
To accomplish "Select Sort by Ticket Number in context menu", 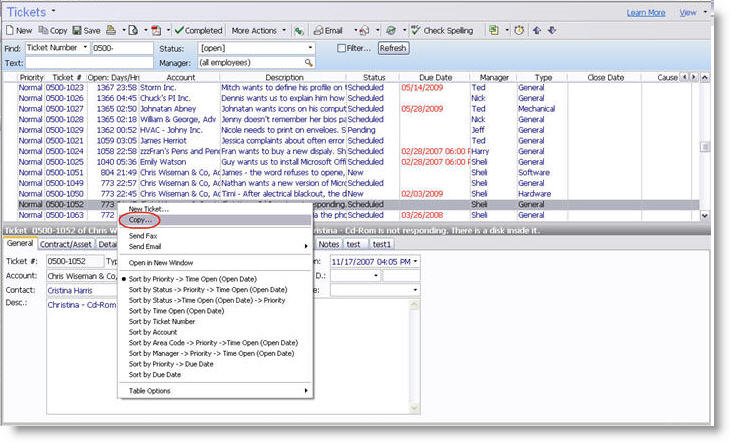I will coord(164,322).
